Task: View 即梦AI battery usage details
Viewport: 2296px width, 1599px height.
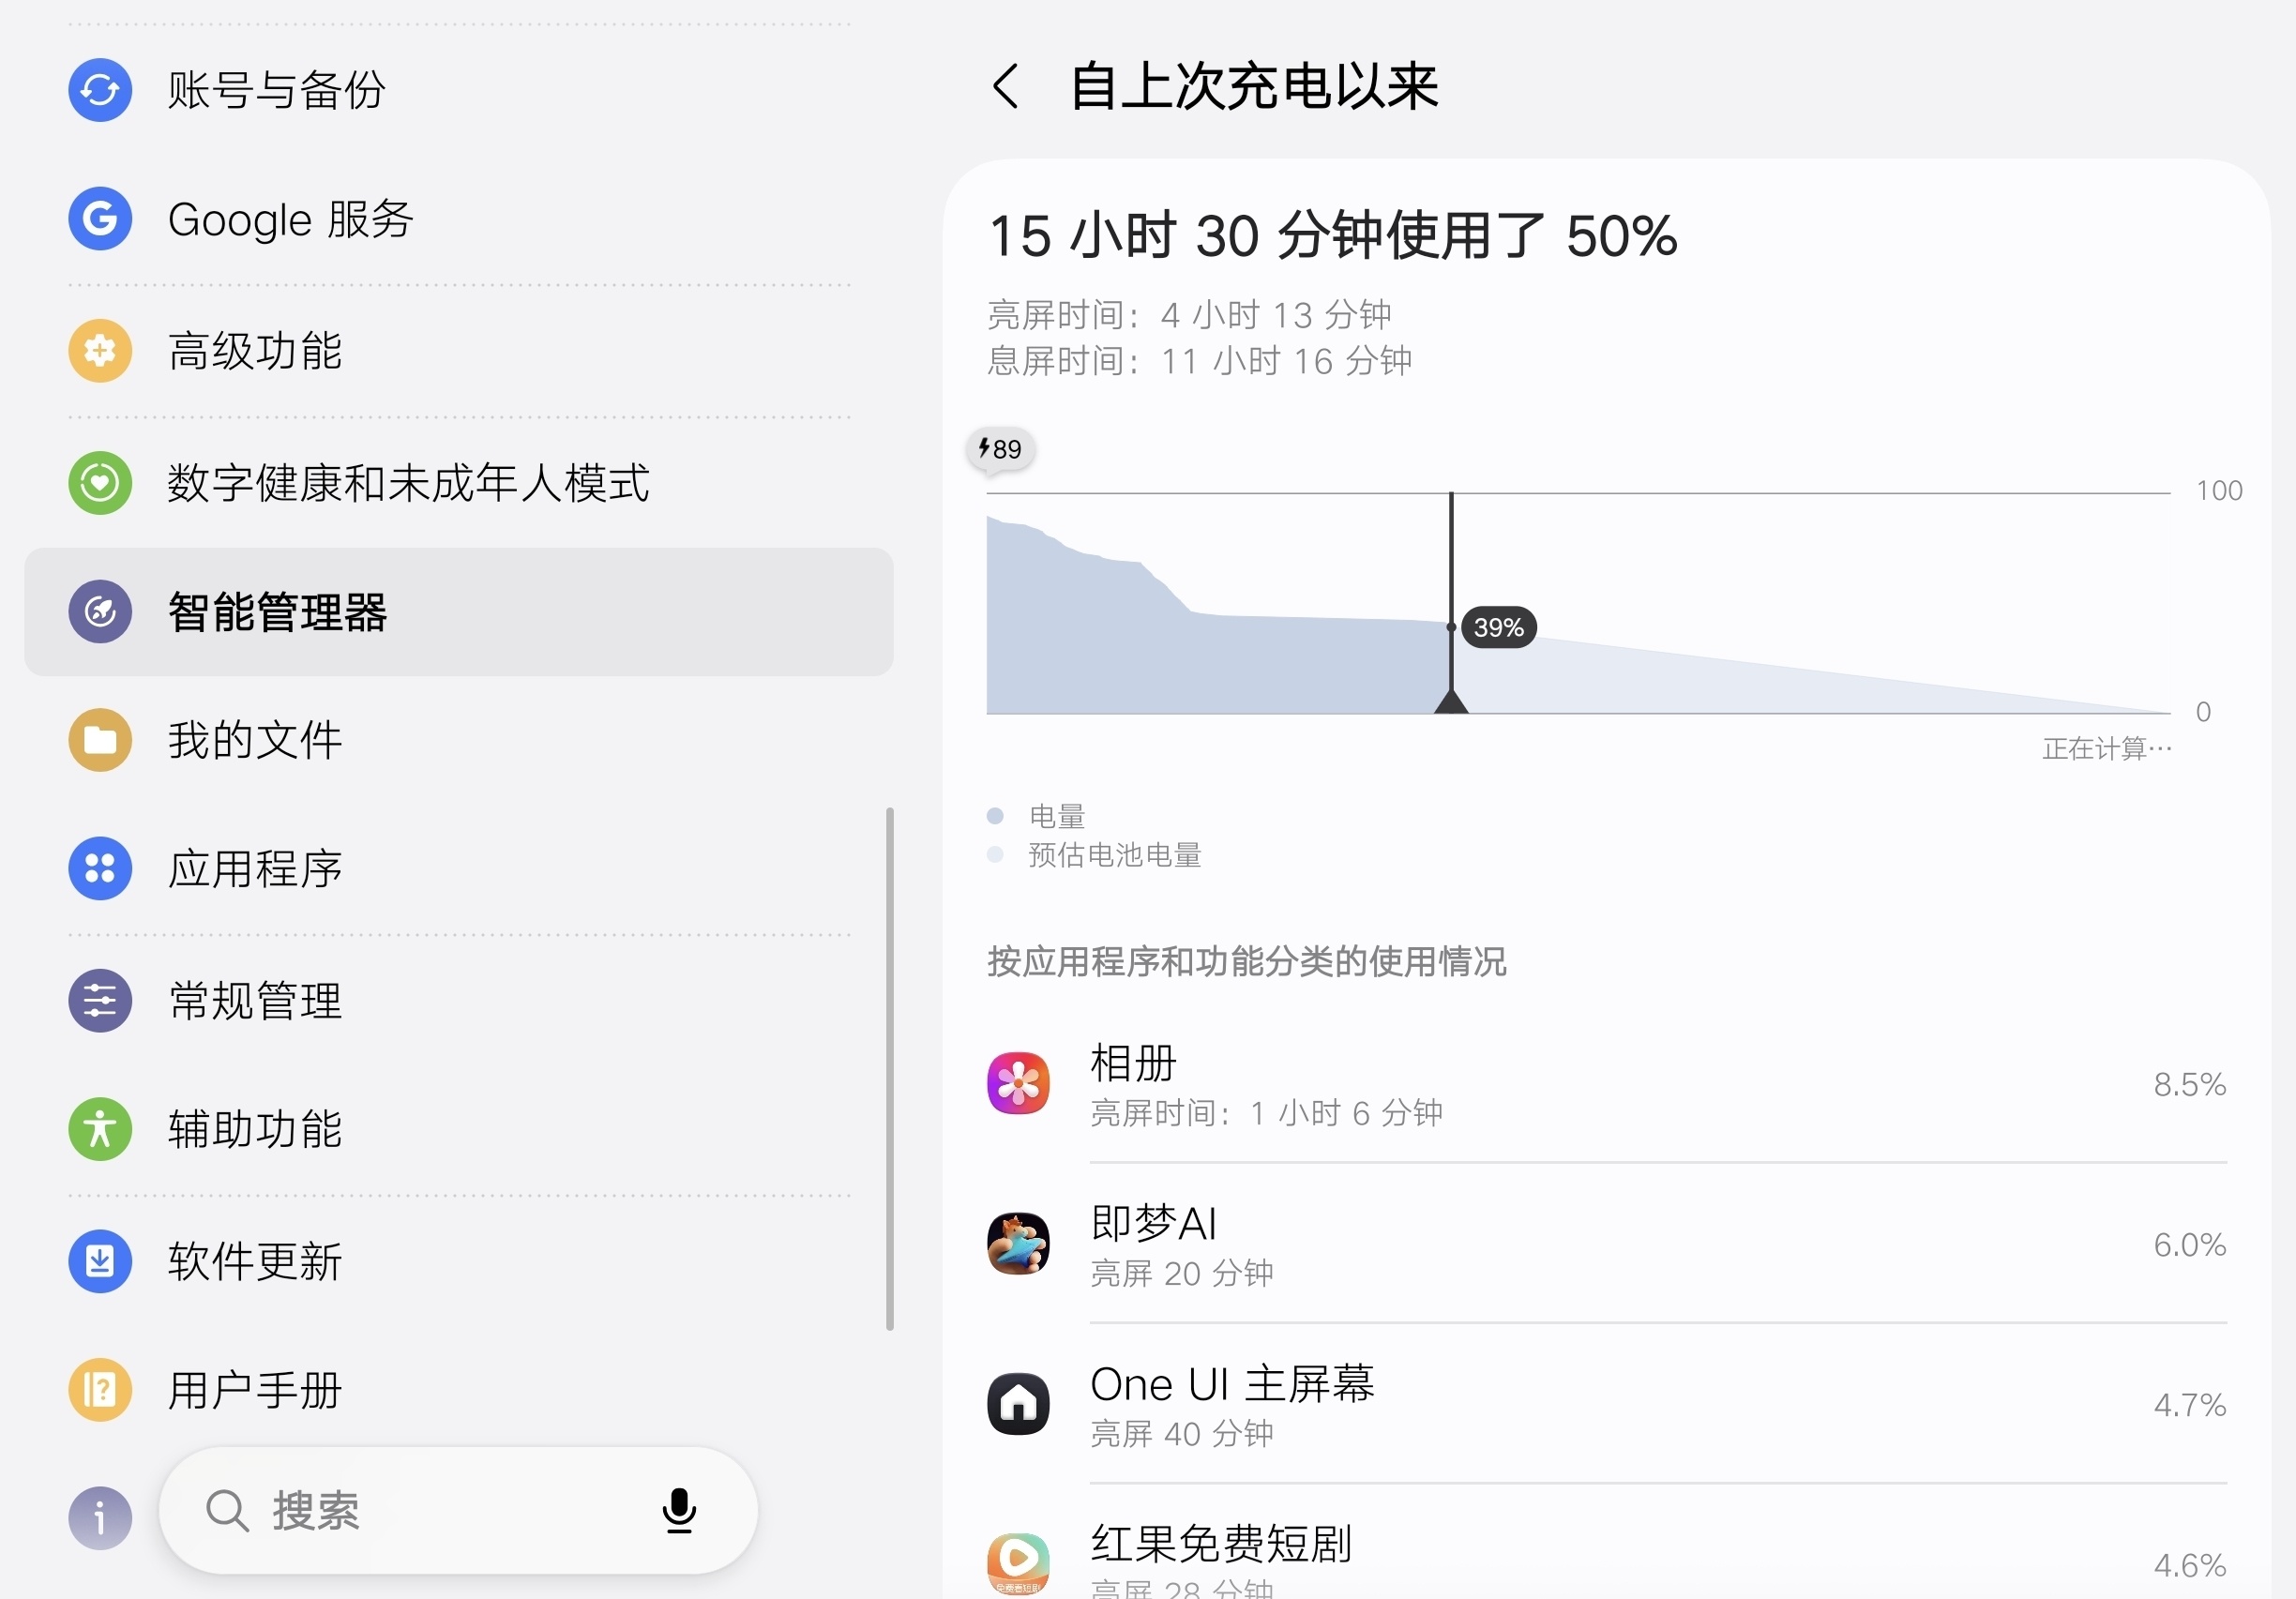Action: pyautogui.click(x=1607, y=1244)
